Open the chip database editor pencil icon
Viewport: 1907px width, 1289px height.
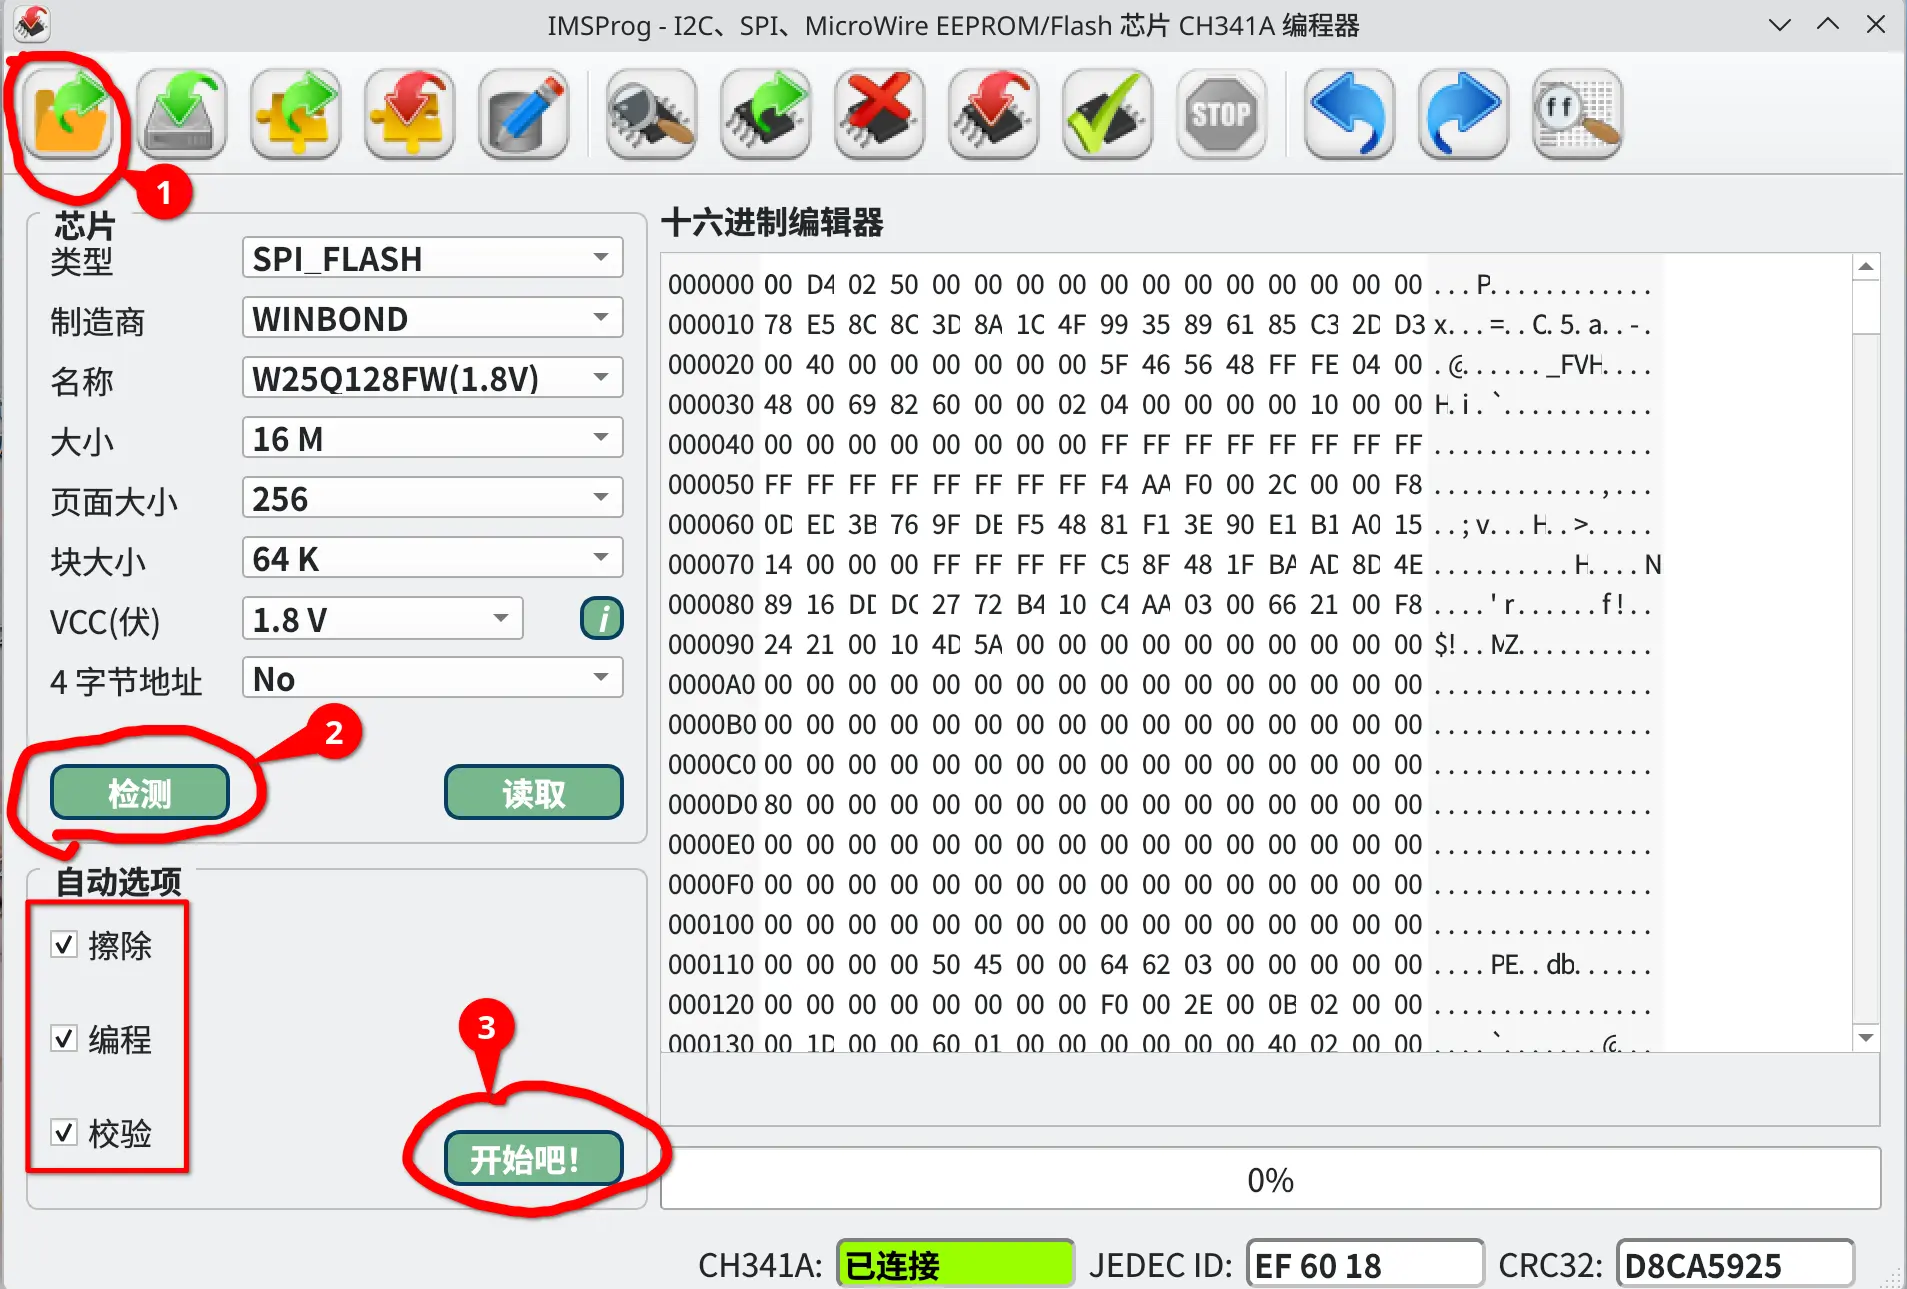[524, 115]
